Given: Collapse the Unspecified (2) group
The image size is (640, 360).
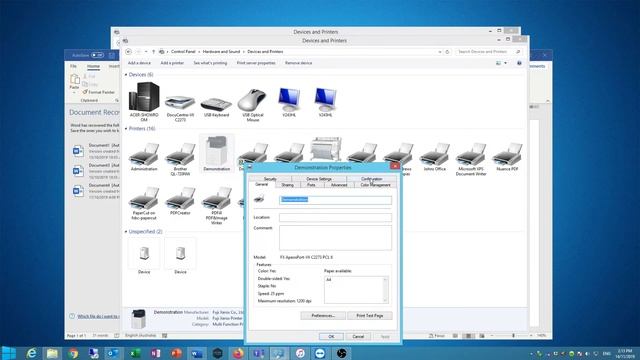Looking at the screenshot, I should (126, 231).
